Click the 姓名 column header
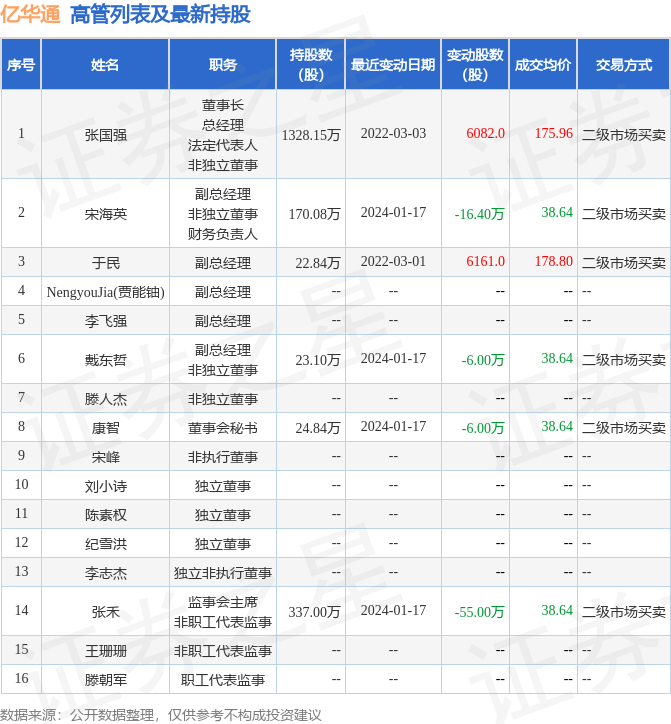671x724 pixels. (x=105, y=64)
